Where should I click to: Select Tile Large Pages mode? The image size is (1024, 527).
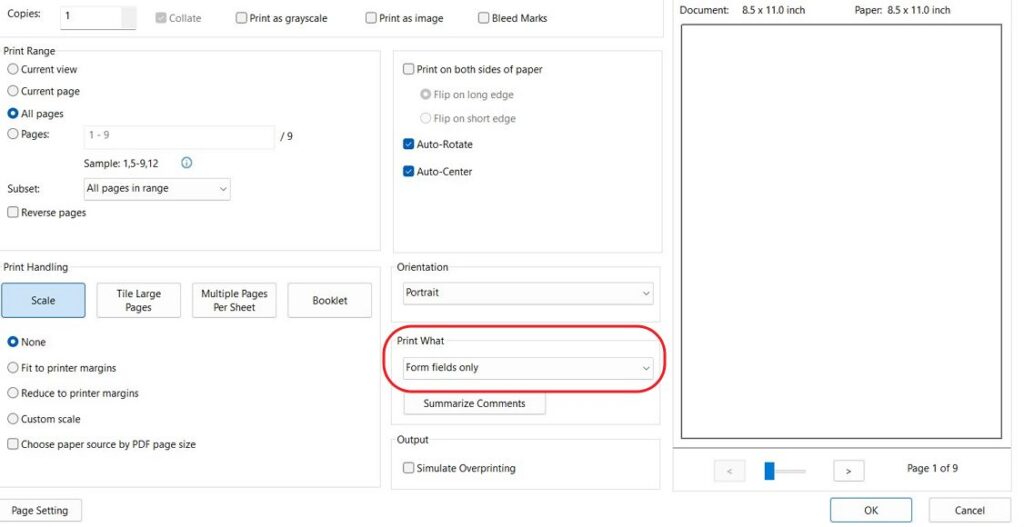[x=138, y=300]
